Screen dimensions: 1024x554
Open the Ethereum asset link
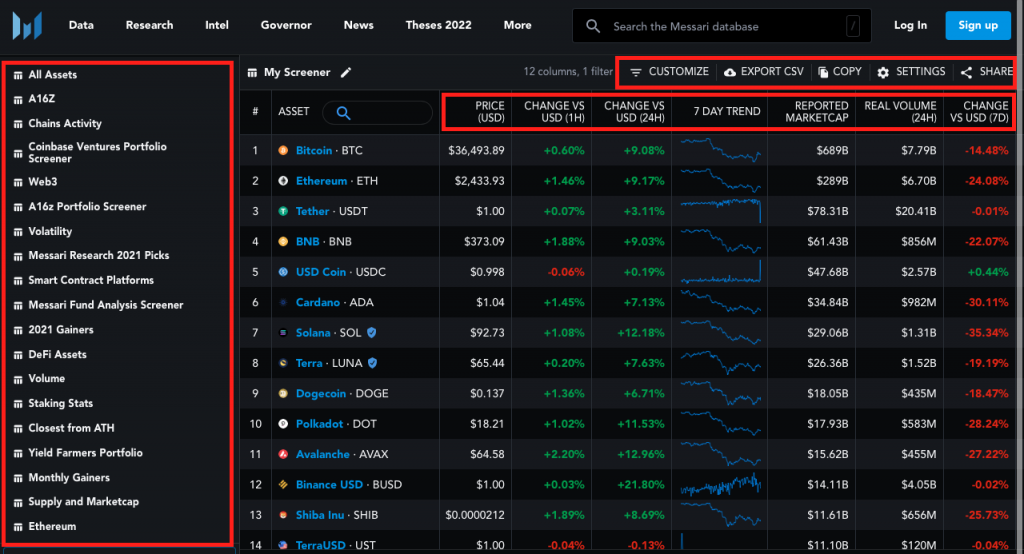tap(321, 181)
